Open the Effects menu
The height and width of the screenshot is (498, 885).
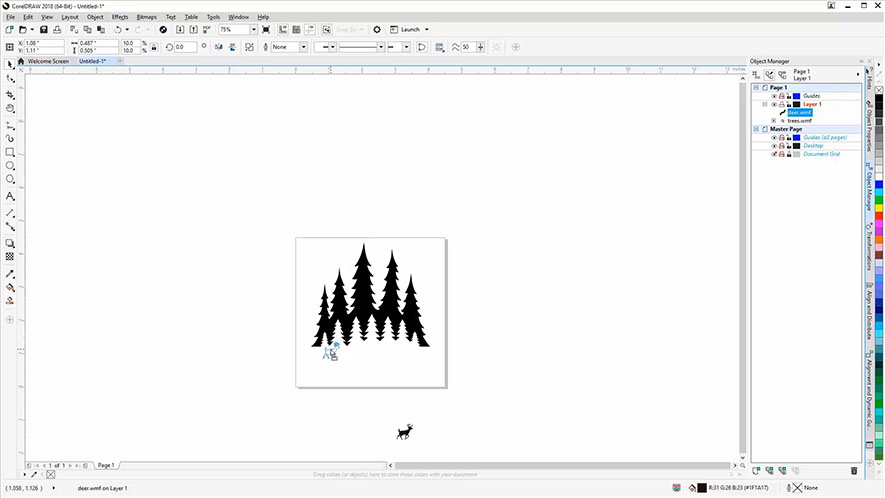[x=120, y=17]
